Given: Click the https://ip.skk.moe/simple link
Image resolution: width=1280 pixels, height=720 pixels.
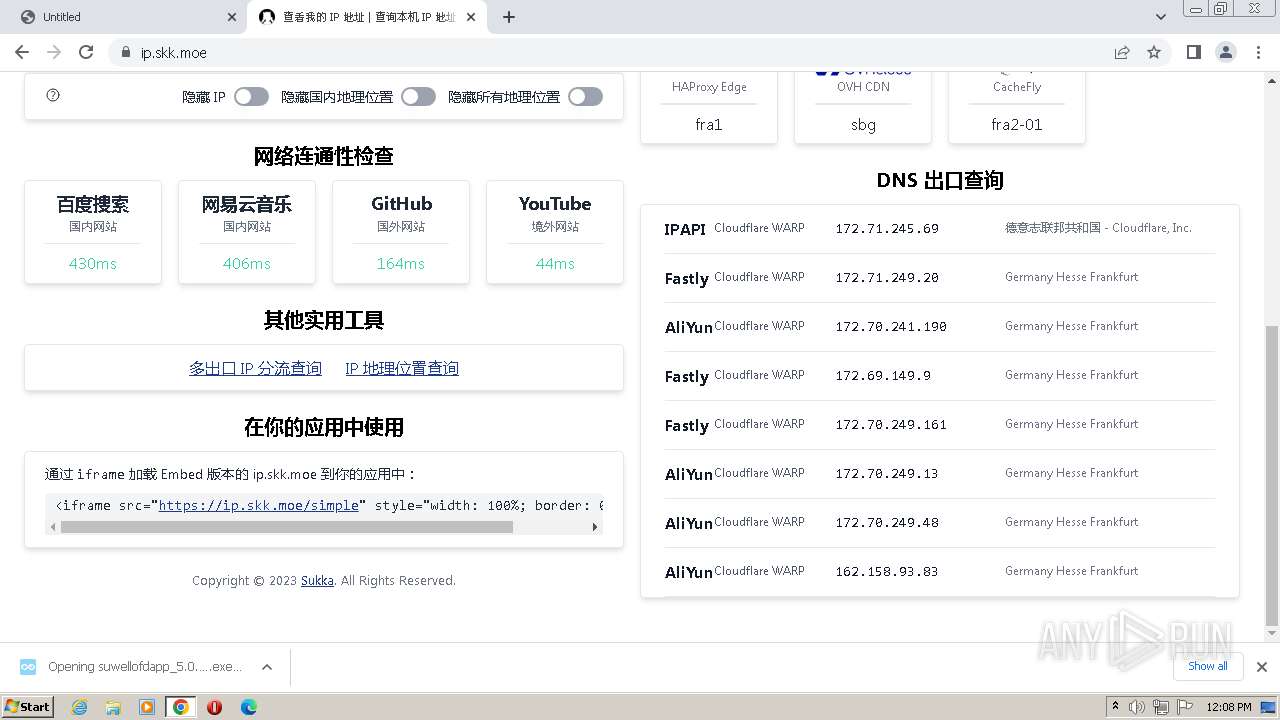Looking at the screenshot, I should (x=258, y=505).
